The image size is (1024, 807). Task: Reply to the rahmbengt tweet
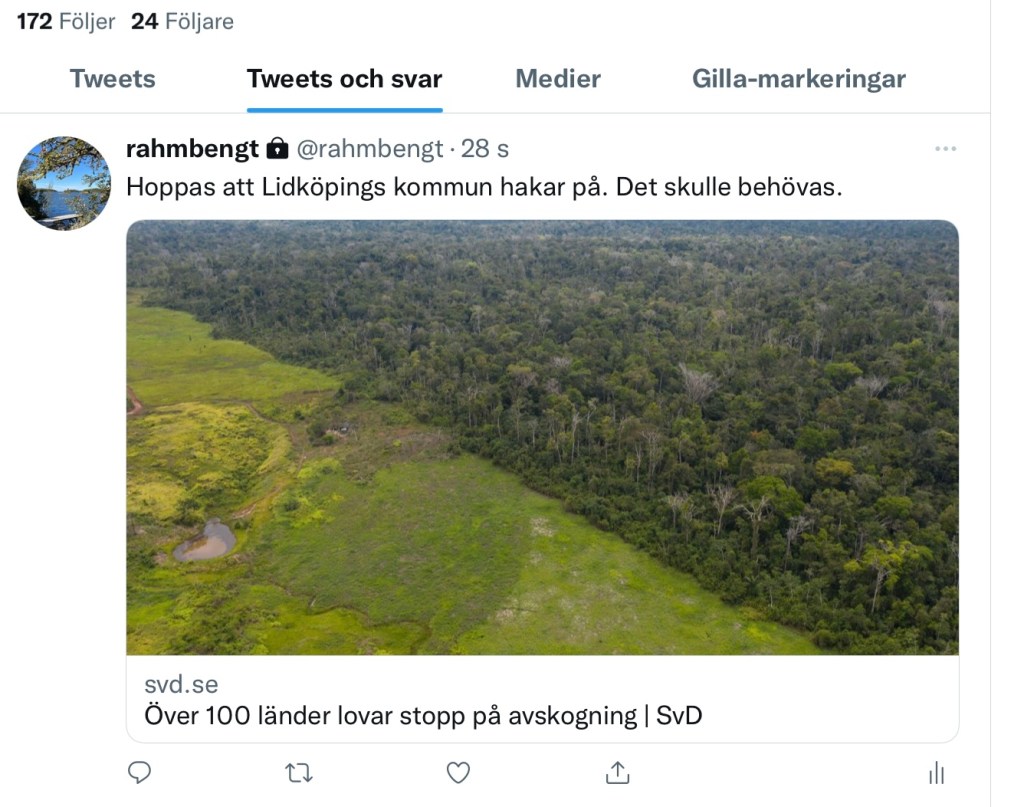[x=140, y=773]
